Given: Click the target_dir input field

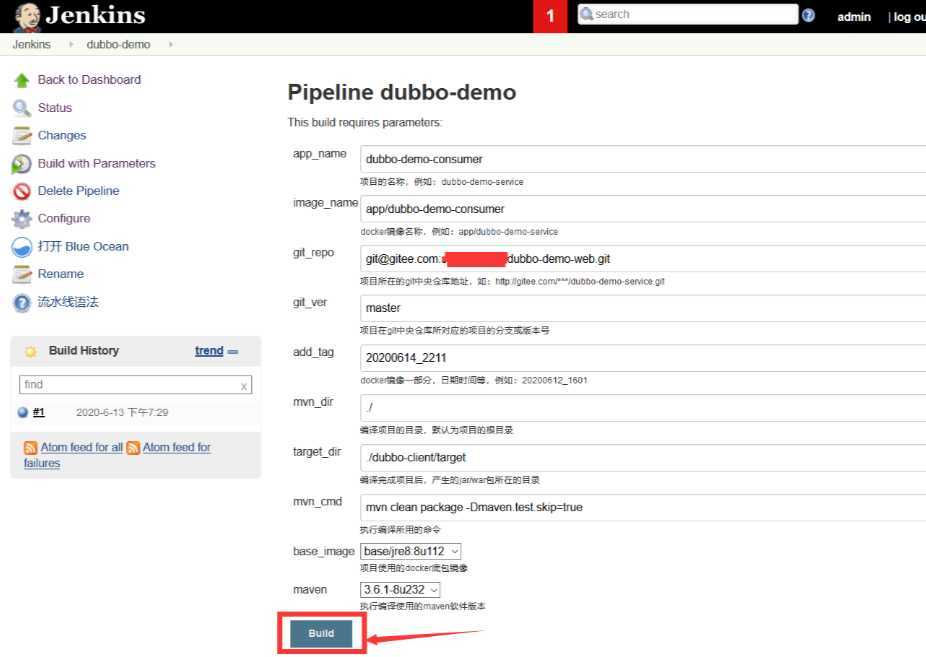Looking at the screenshot, I should pyautogui.click(x=643, y=457).
